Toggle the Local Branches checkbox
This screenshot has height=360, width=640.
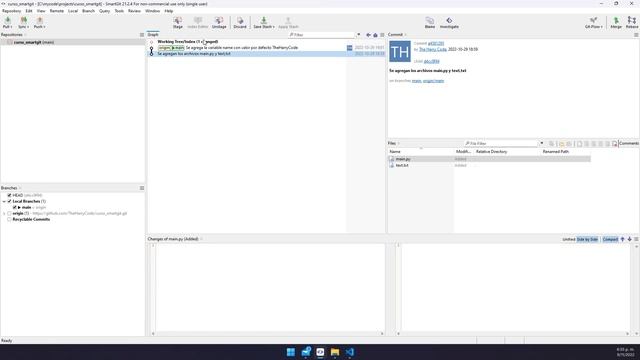click(x=9, y=201)
